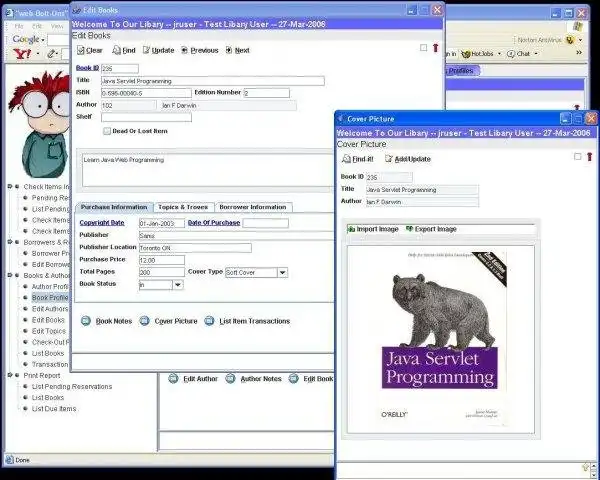This screenshot has width=600, height=480.
Task: Switch to Borrower Information tab
Action: (253, 207)
